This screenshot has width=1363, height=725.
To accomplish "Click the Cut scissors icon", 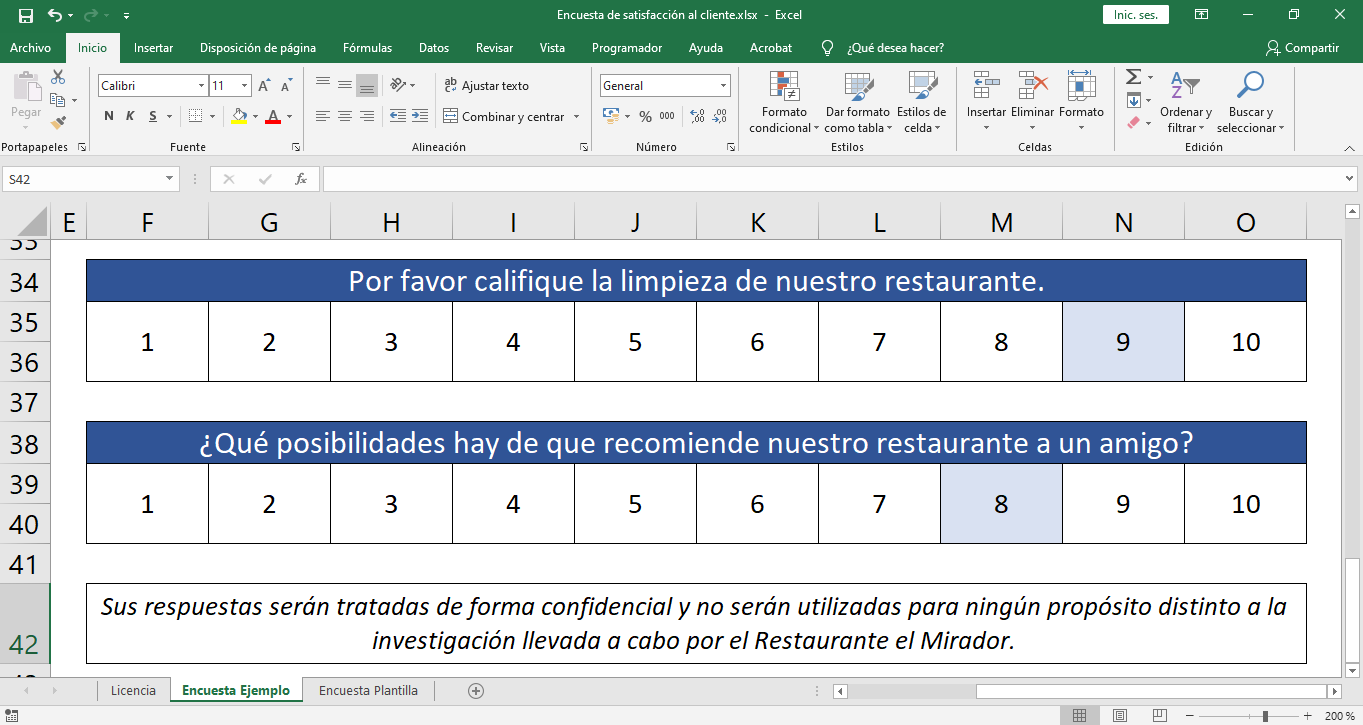I will click(58, 77).
